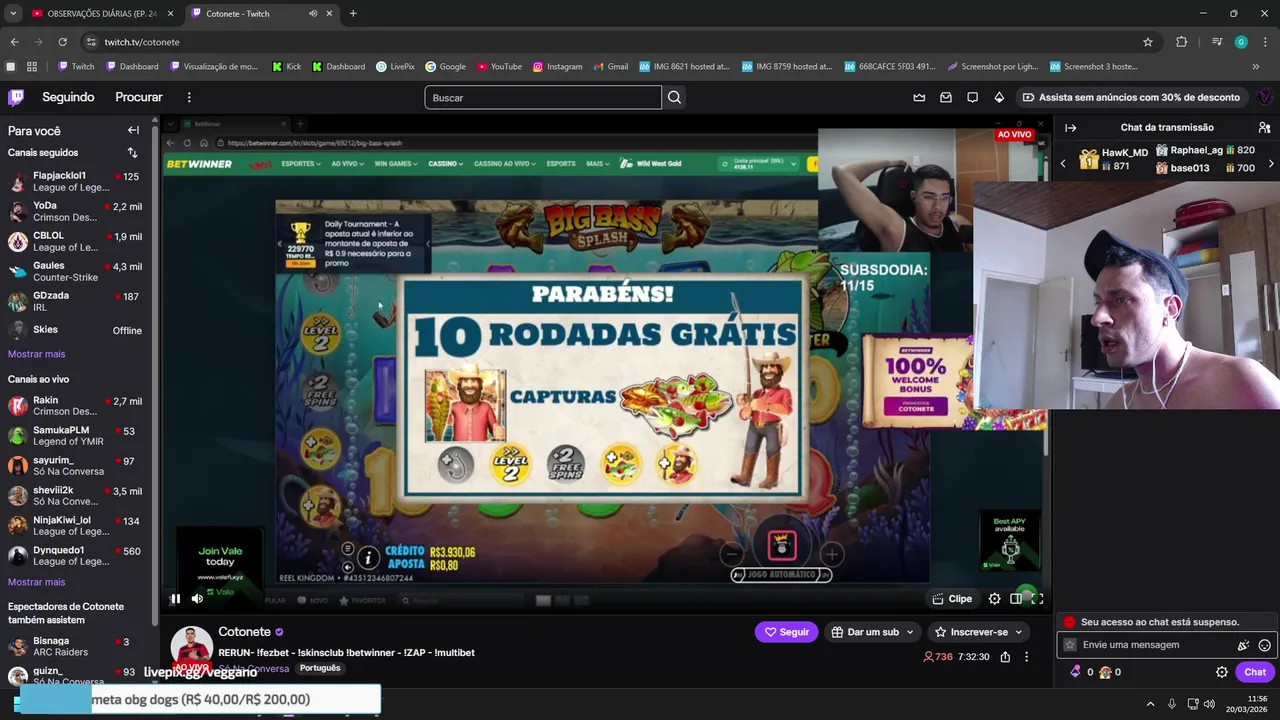Open Flapjackiol1 channel in sidebar
The width and height of the screenshot is (1280, 720).
75,181
